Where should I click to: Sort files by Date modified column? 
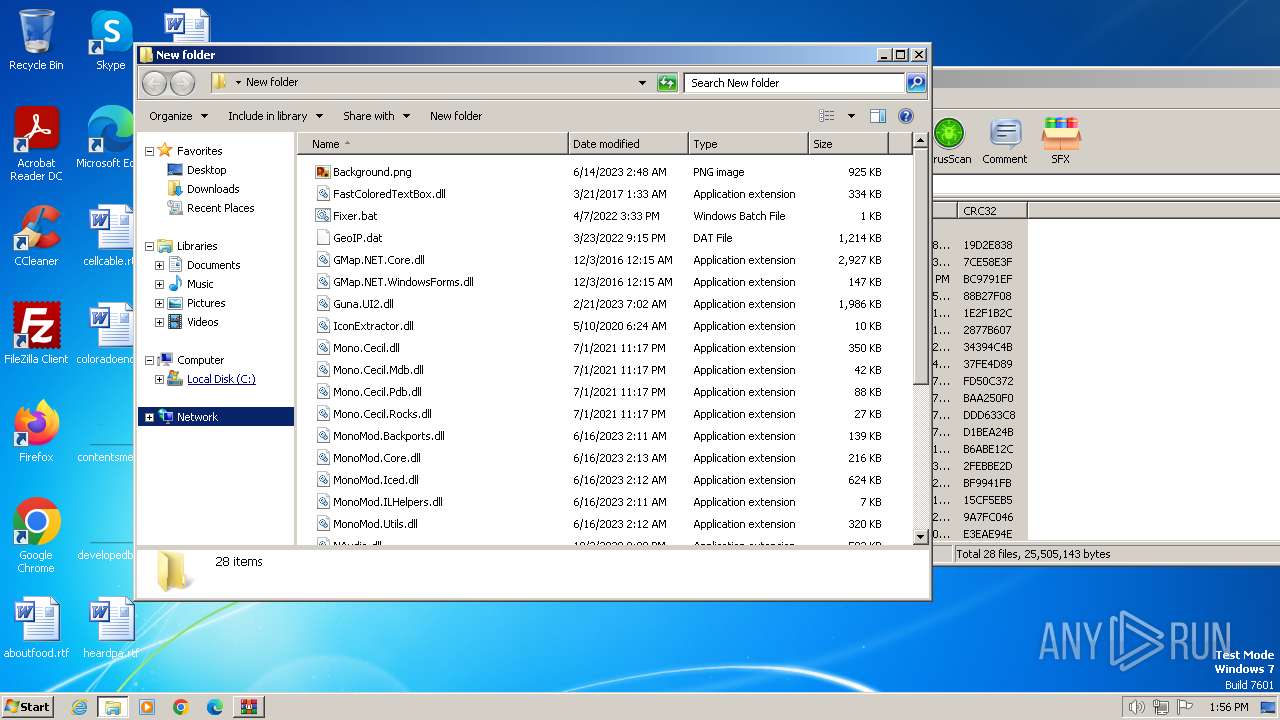coord(628,144)
